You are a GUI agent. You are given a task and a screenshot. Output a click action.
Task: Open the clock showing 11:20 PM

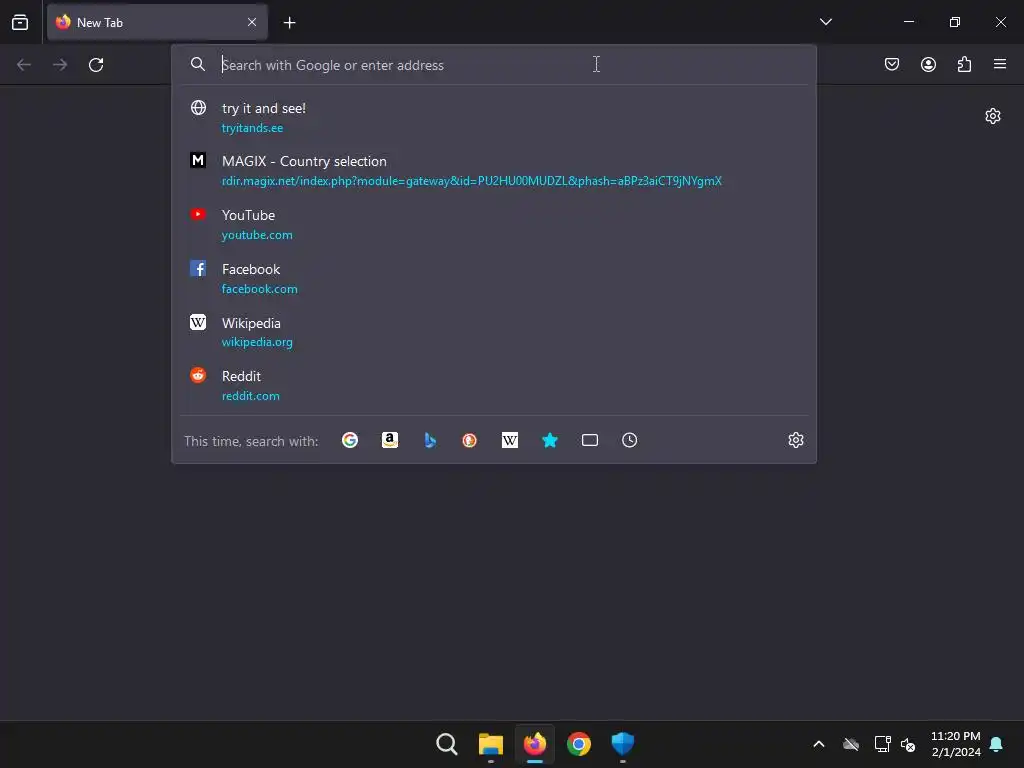tap(955, 744)
